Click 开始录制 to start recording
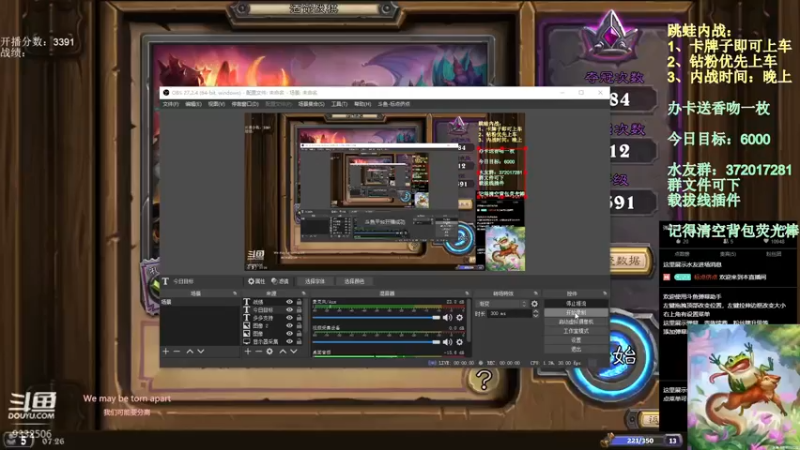 [x=576, y=313]
